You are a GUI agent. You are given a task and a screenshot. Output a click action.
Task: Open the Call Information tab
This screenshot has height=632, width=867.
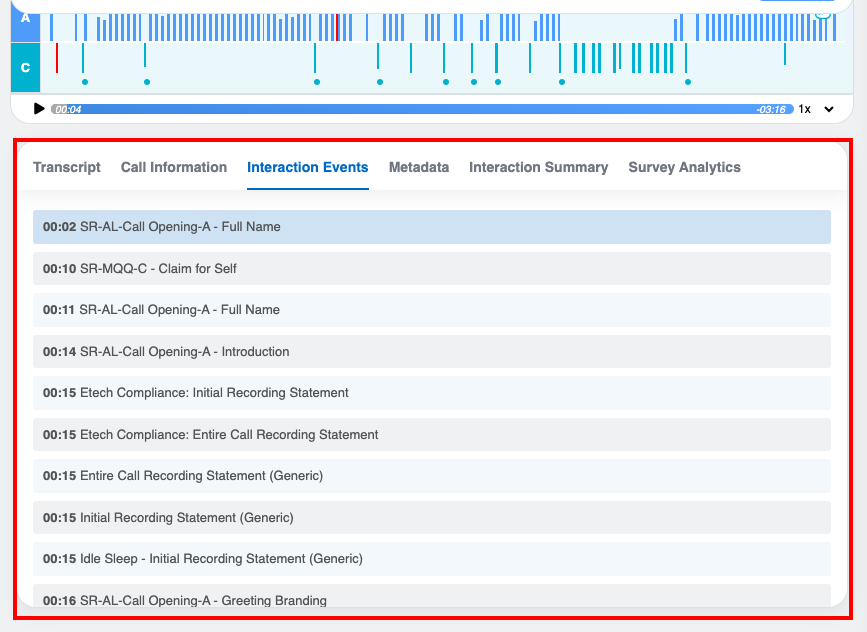pos(174,167)
